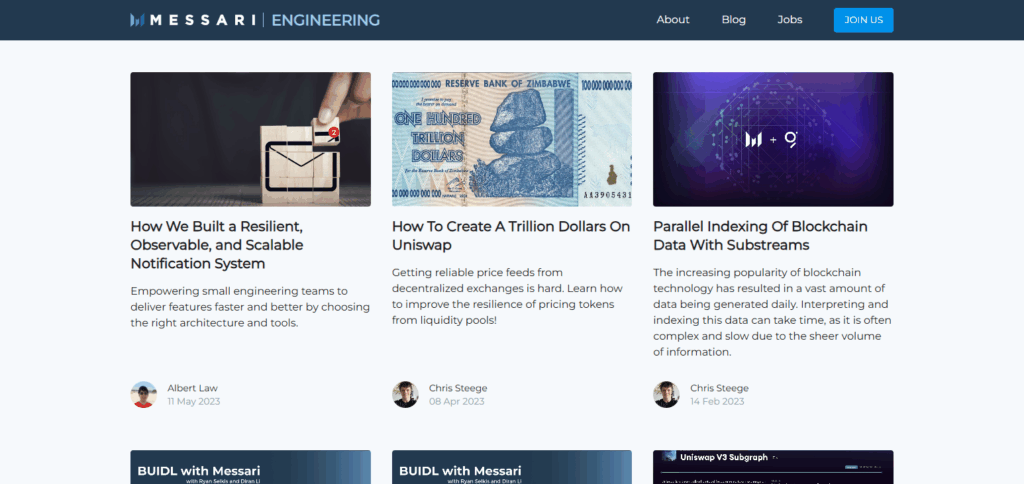Open the first BUIDL with Messari thumbnail
The width and height of the screenshot is (1024, 484).
(x=251, y=467)
